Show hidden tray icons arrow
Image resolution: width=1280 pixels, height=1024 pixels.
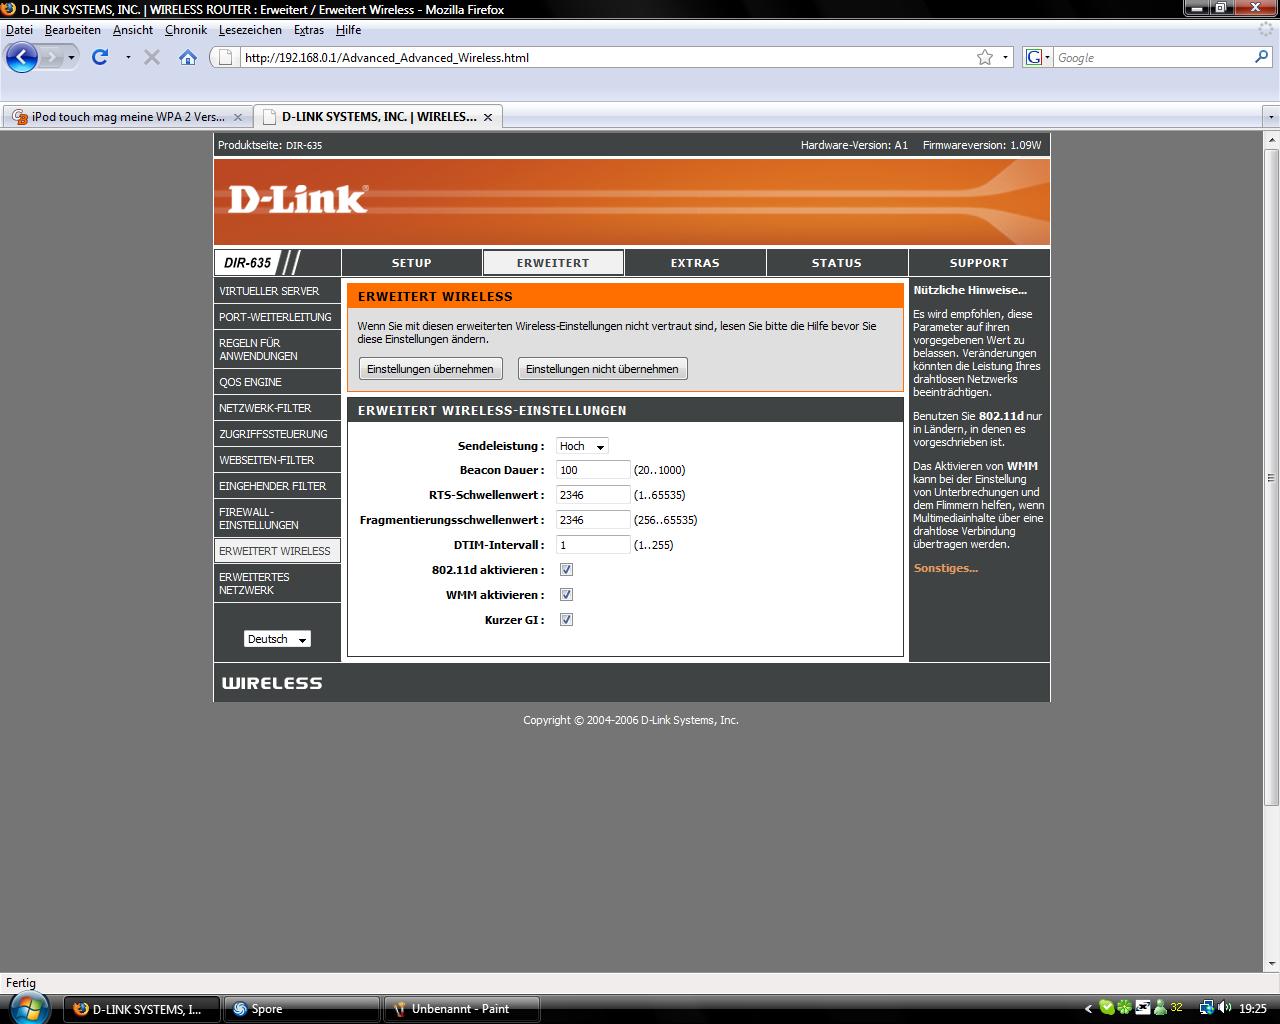tap(1088, 1009)
